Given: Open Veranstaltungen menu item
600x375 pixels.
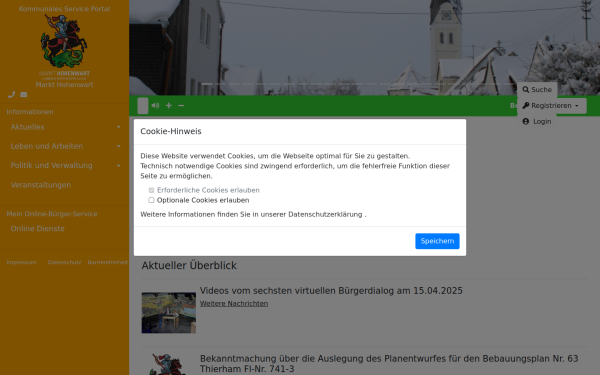Looking at the screenshot, I should pyautogui.click(x=41, y=185).
